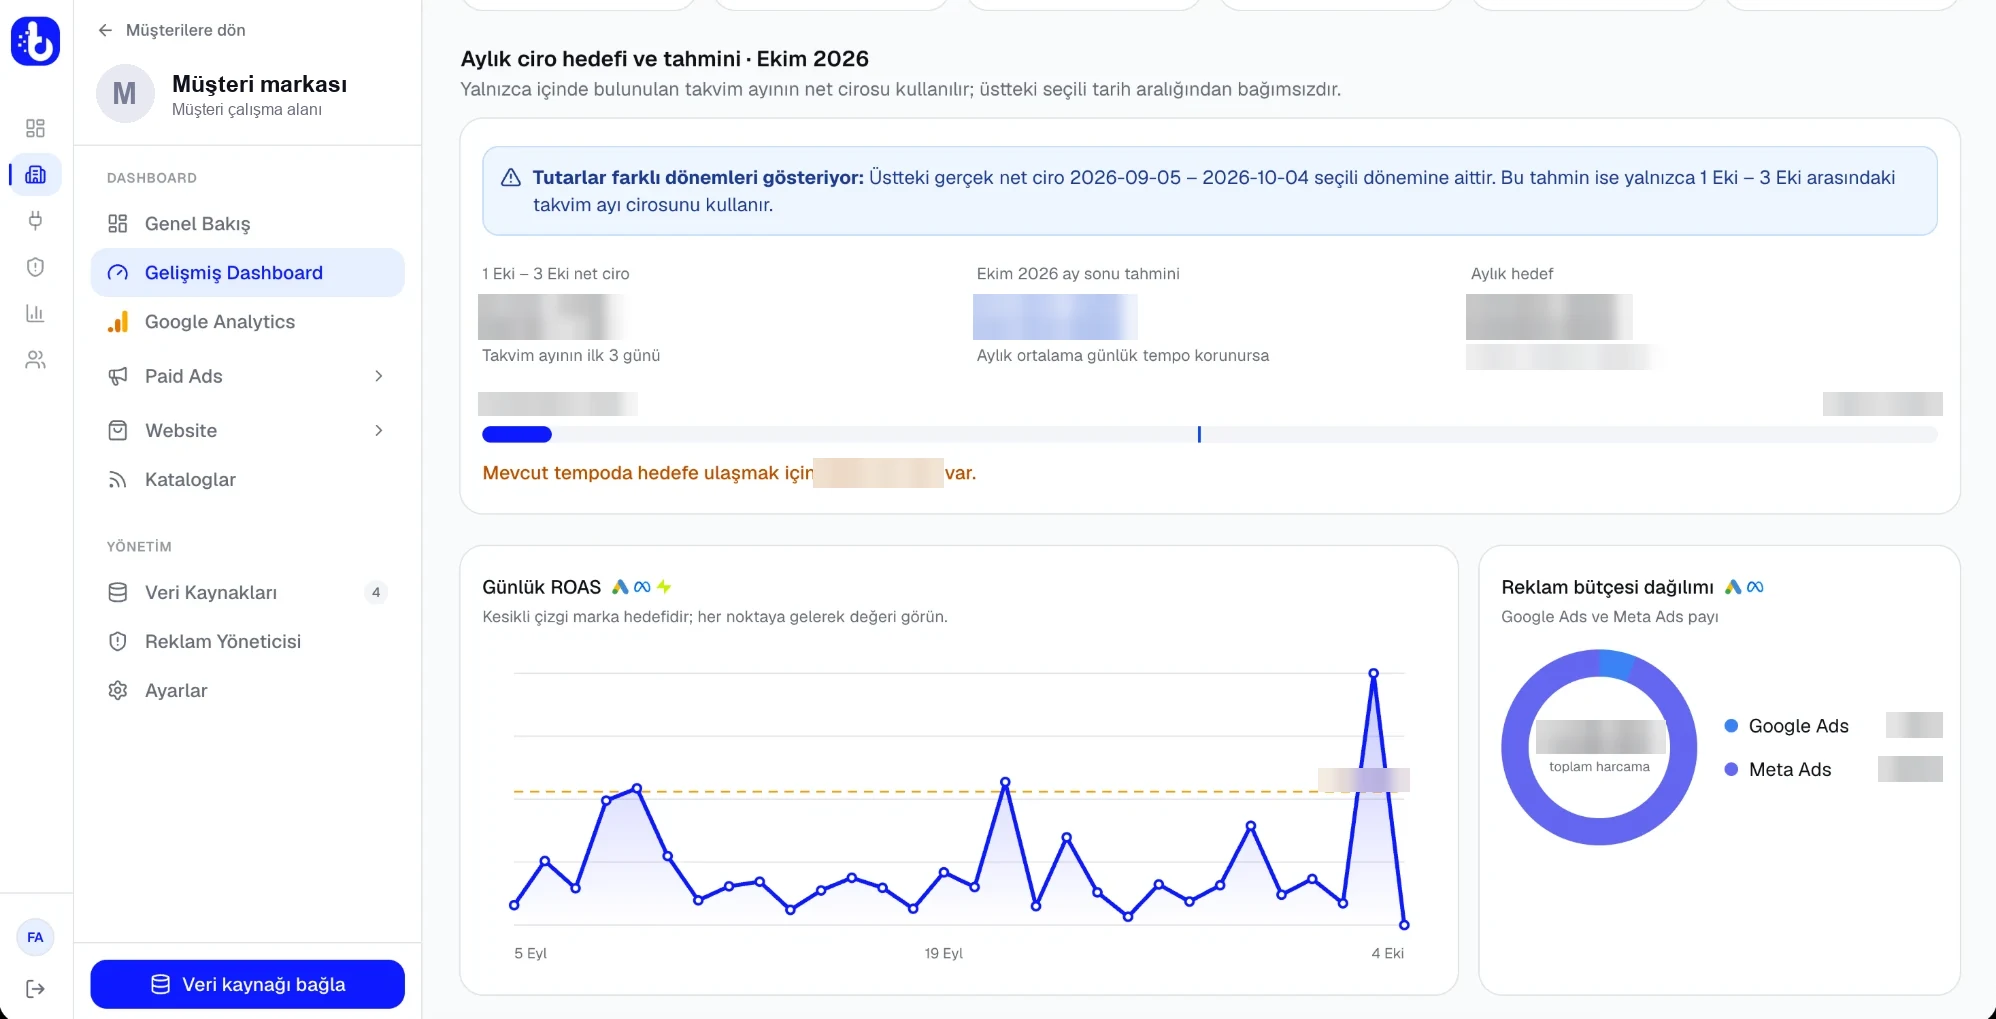Open Genel Bakış in the sidebar

coord(247,224)
